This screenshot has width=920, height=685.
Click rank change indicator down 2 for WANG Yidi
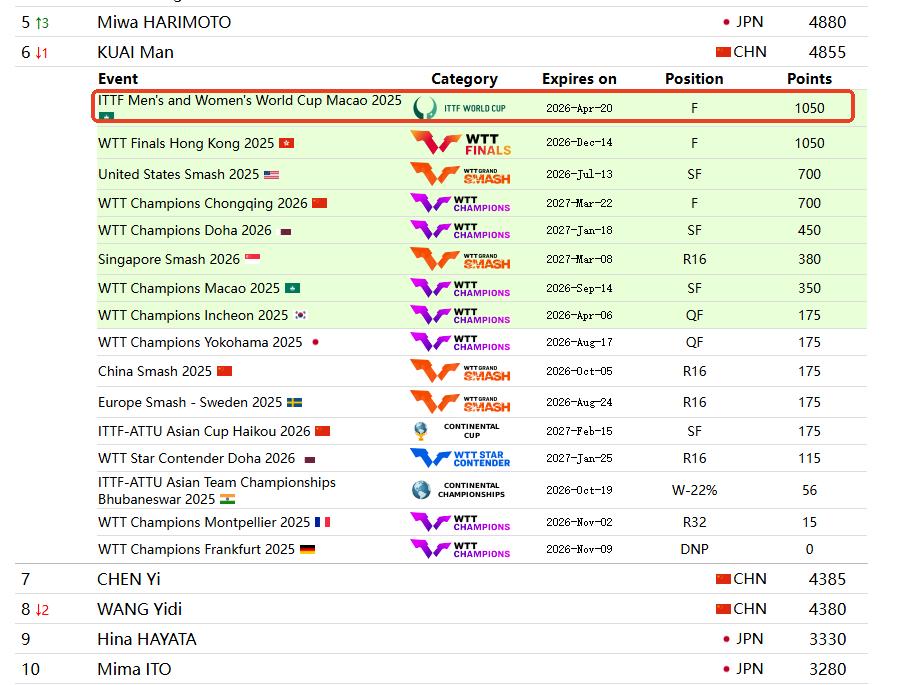pyautogui.click(x=42, y=610)
